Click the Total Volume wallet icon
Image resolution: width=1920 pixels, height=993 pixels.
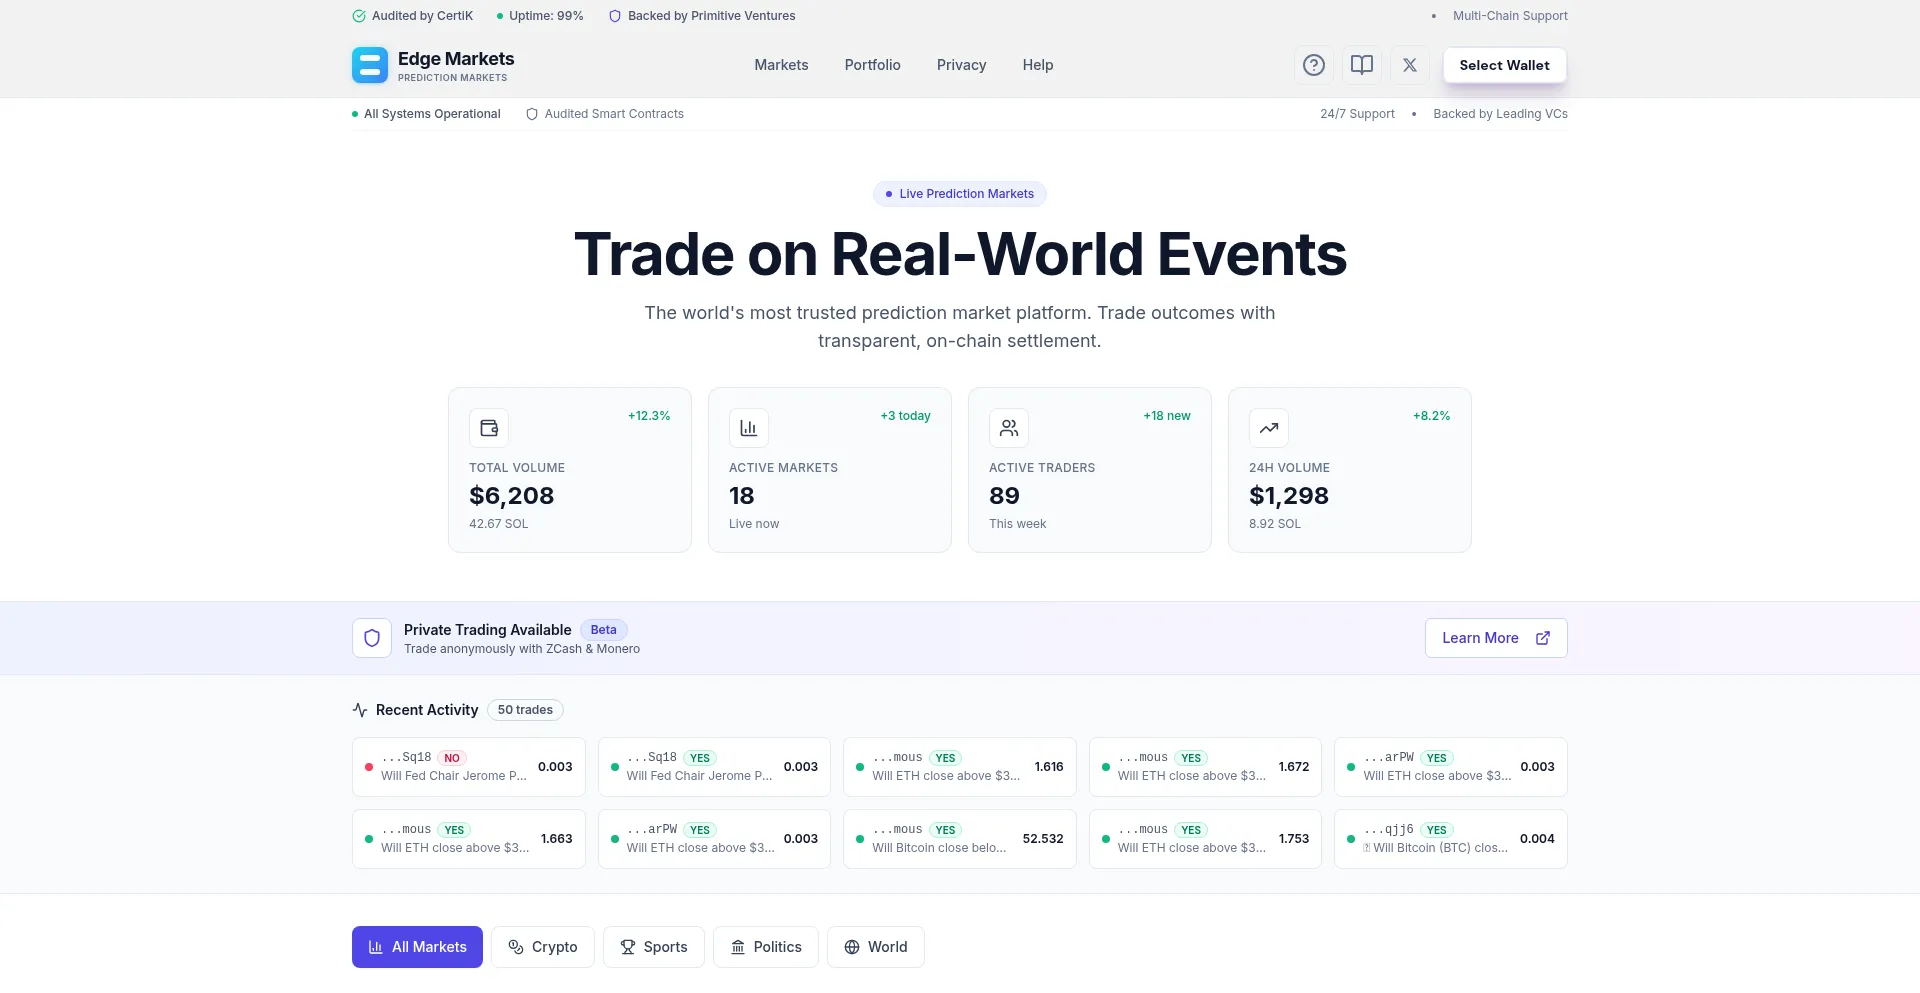click(x=489, y=428)
